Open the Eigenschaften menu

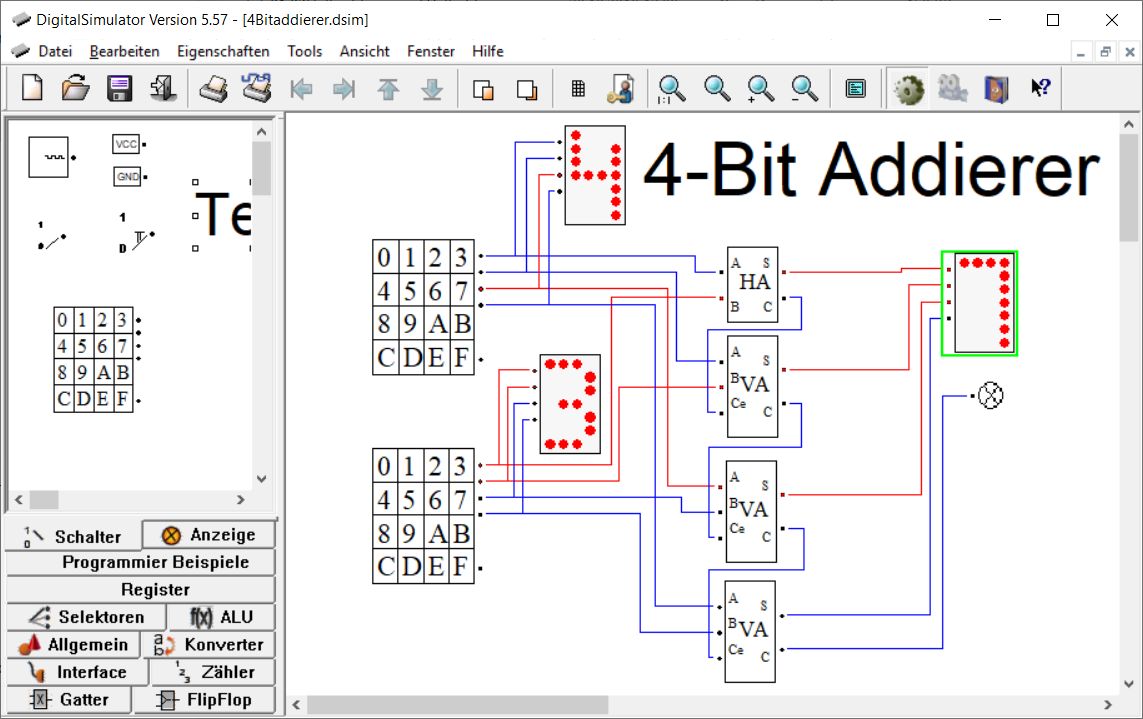tap(223, 51)
